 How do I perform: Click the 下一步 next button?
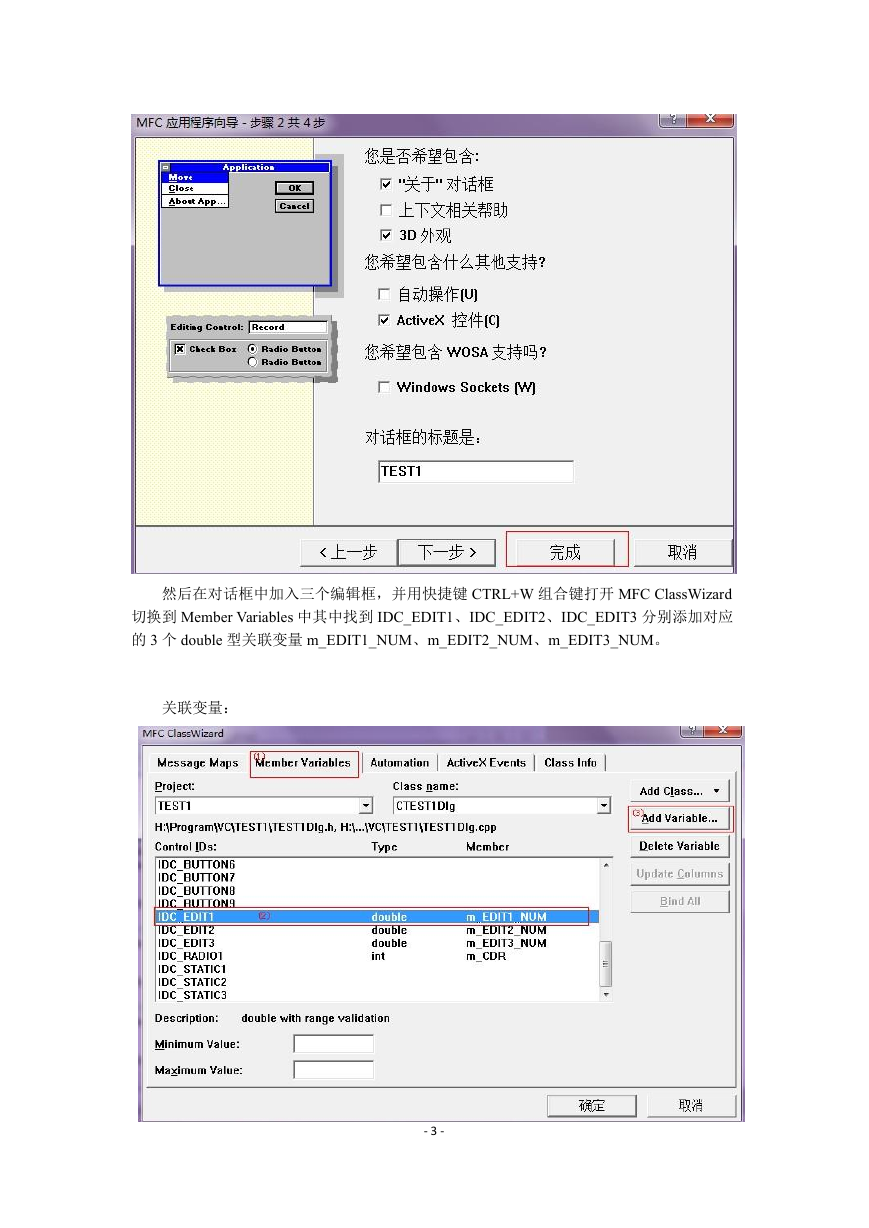(x=446, y=552)
